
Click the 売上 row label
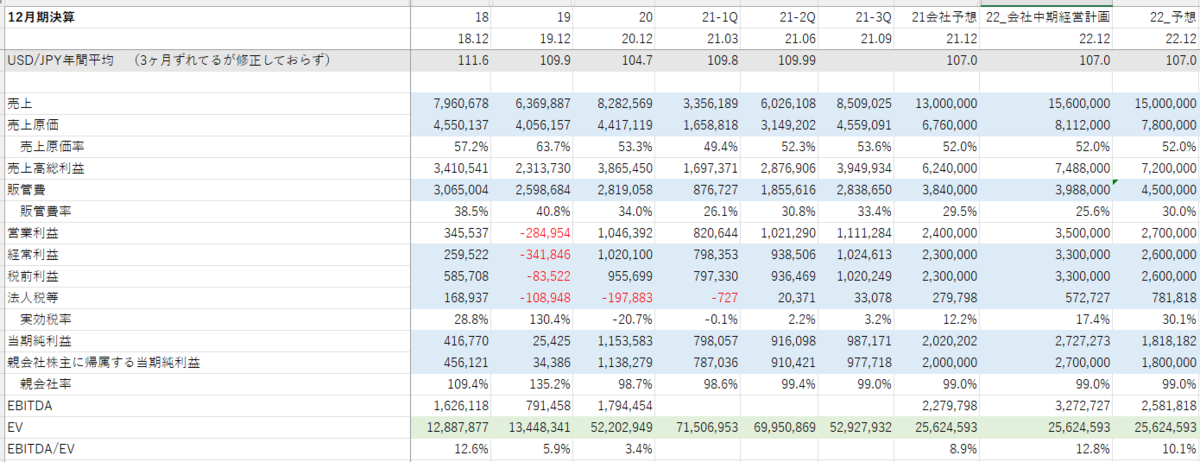click(19, 103)
